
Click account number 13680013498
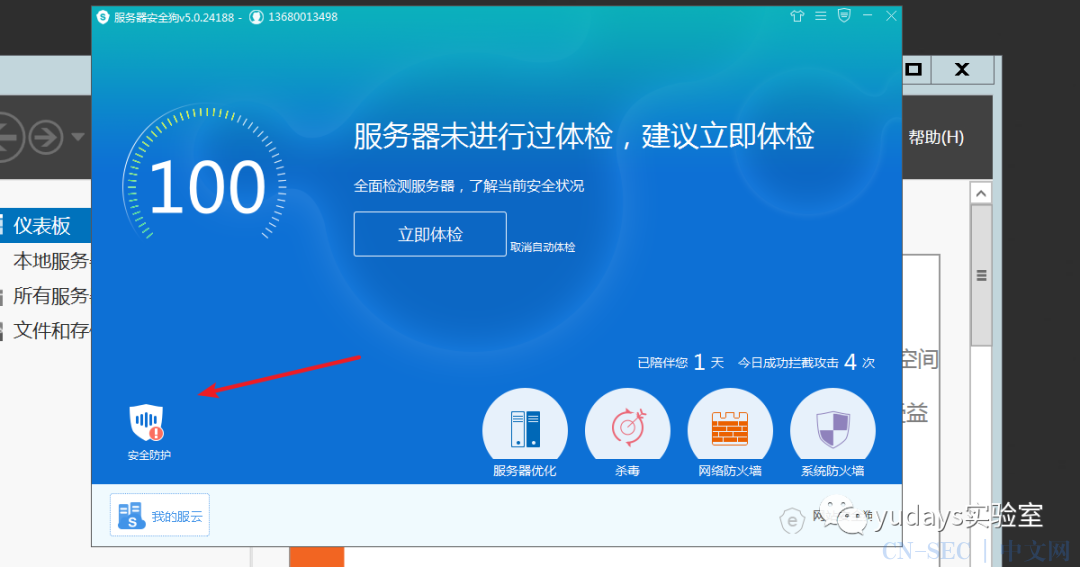point(303,17)
